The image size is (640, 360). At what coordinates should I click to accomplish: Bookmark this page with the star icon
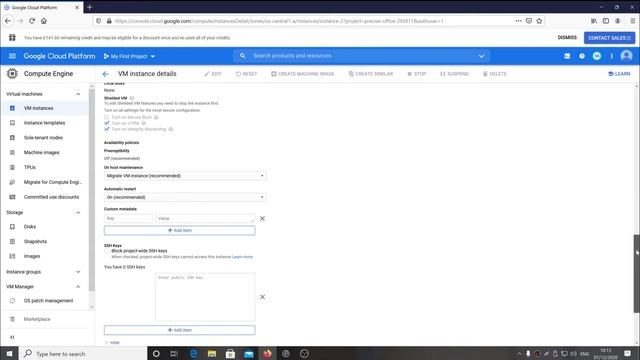tap(539, 21)
